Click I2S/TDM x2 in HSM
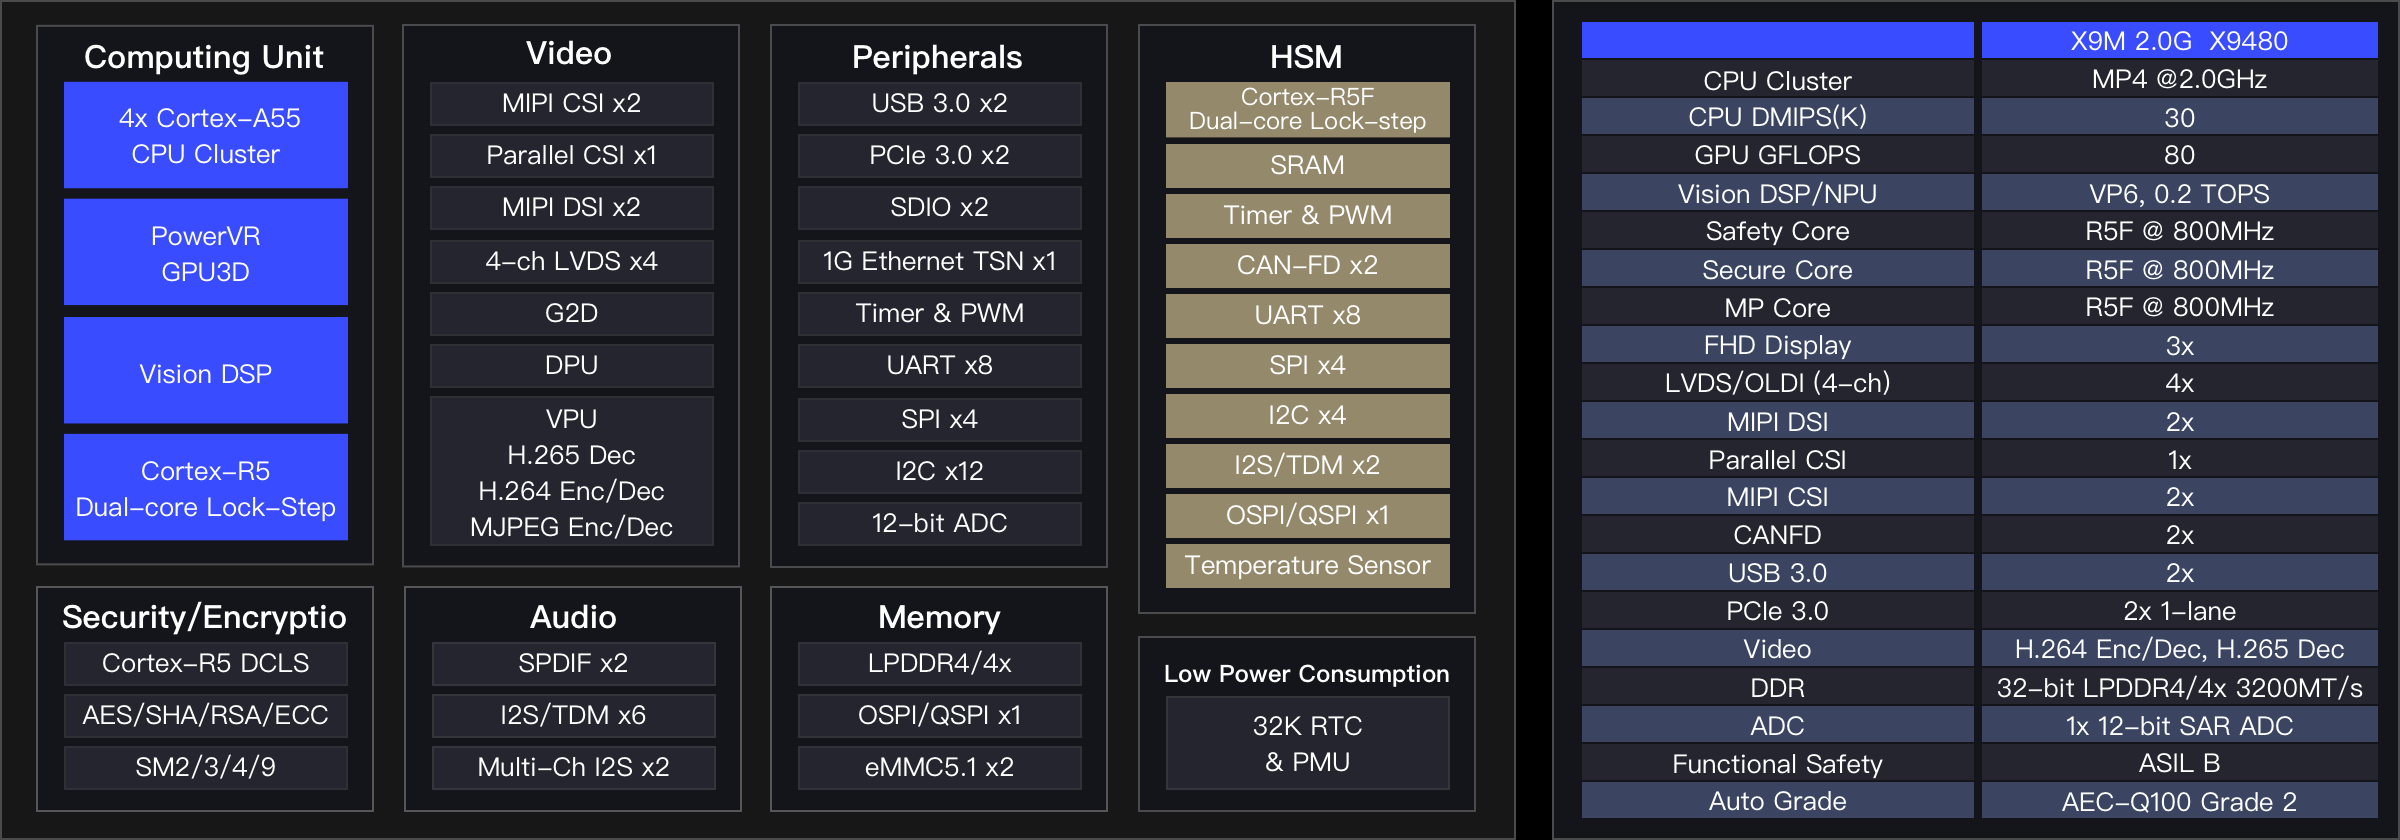 pyautogui.click(x=1307, y=465)
